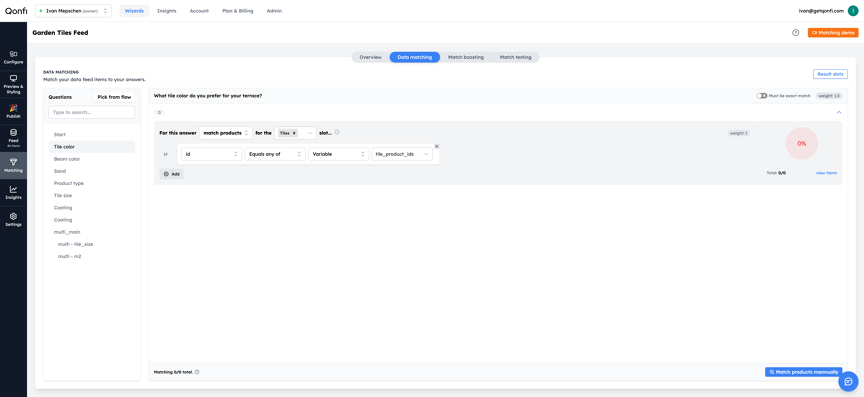Remove the id condition row
This screenshot has width=864, height=397.
[x=436, y=146]
